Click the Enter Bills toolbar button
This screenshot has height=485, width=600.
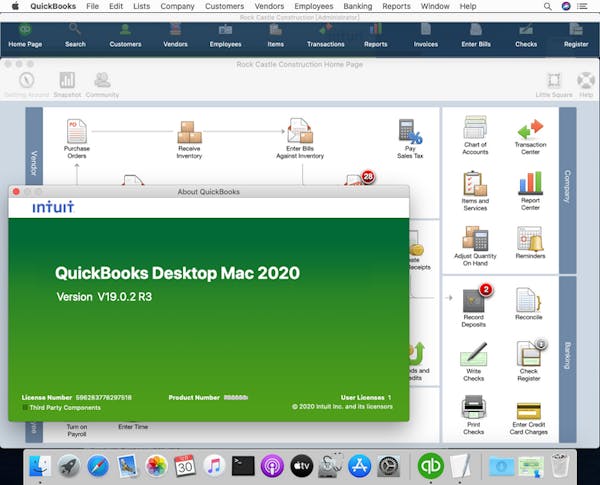(x=476, y=36)
